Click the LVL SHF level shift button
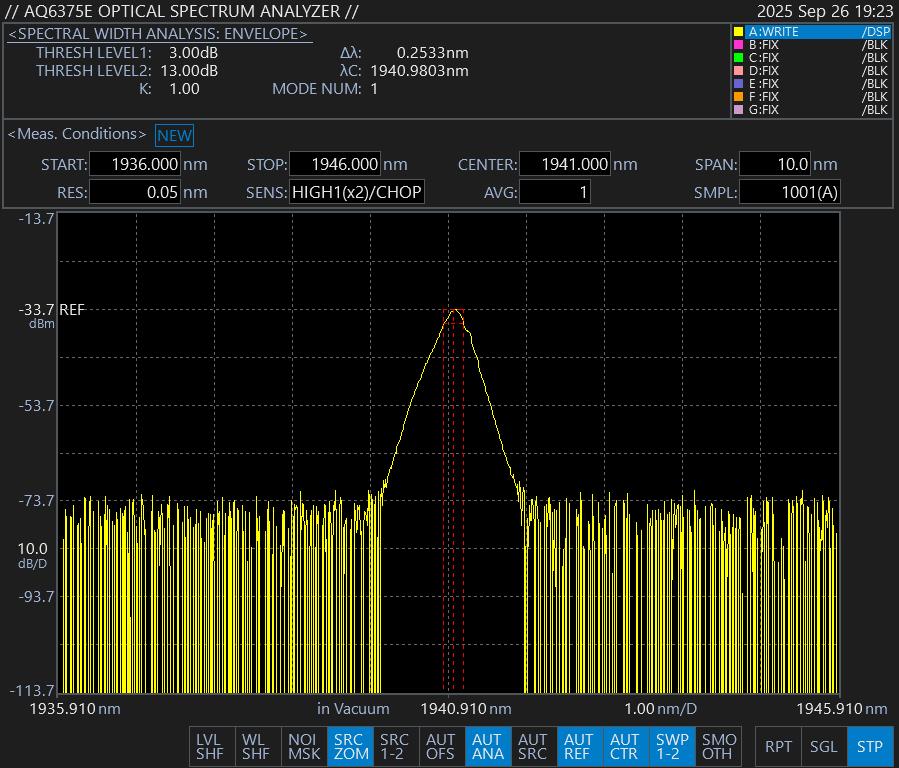This screenshot has width=899, height=768. (x=210, y=746)
